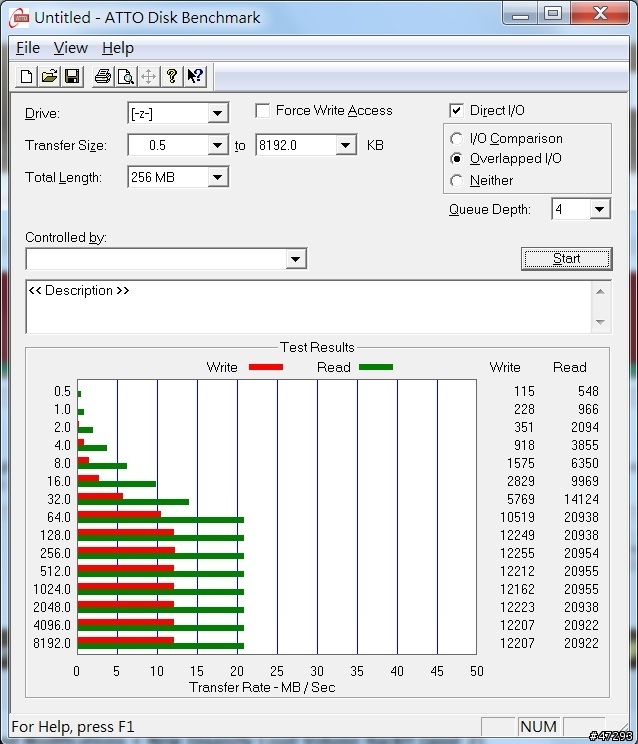This screenshot has height=744, width=638.
Task: Click the green Read legend swatch
Action: point(376,367)
